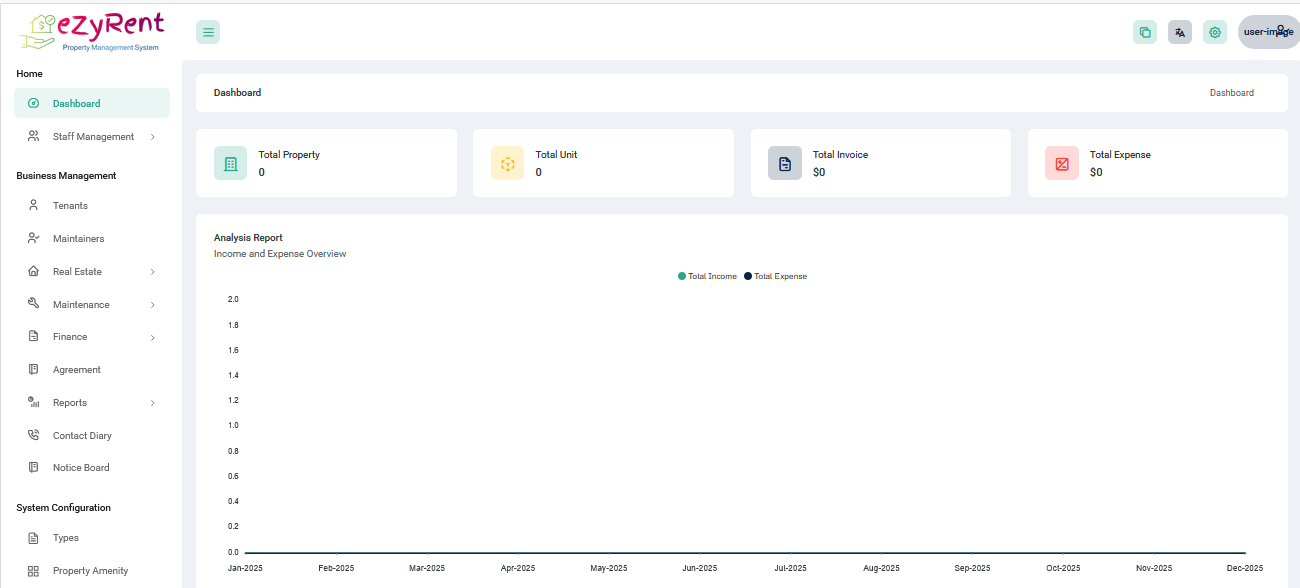Click the Dashboard breadcrumb link

pyautogui.click(x=1231, y=93)
